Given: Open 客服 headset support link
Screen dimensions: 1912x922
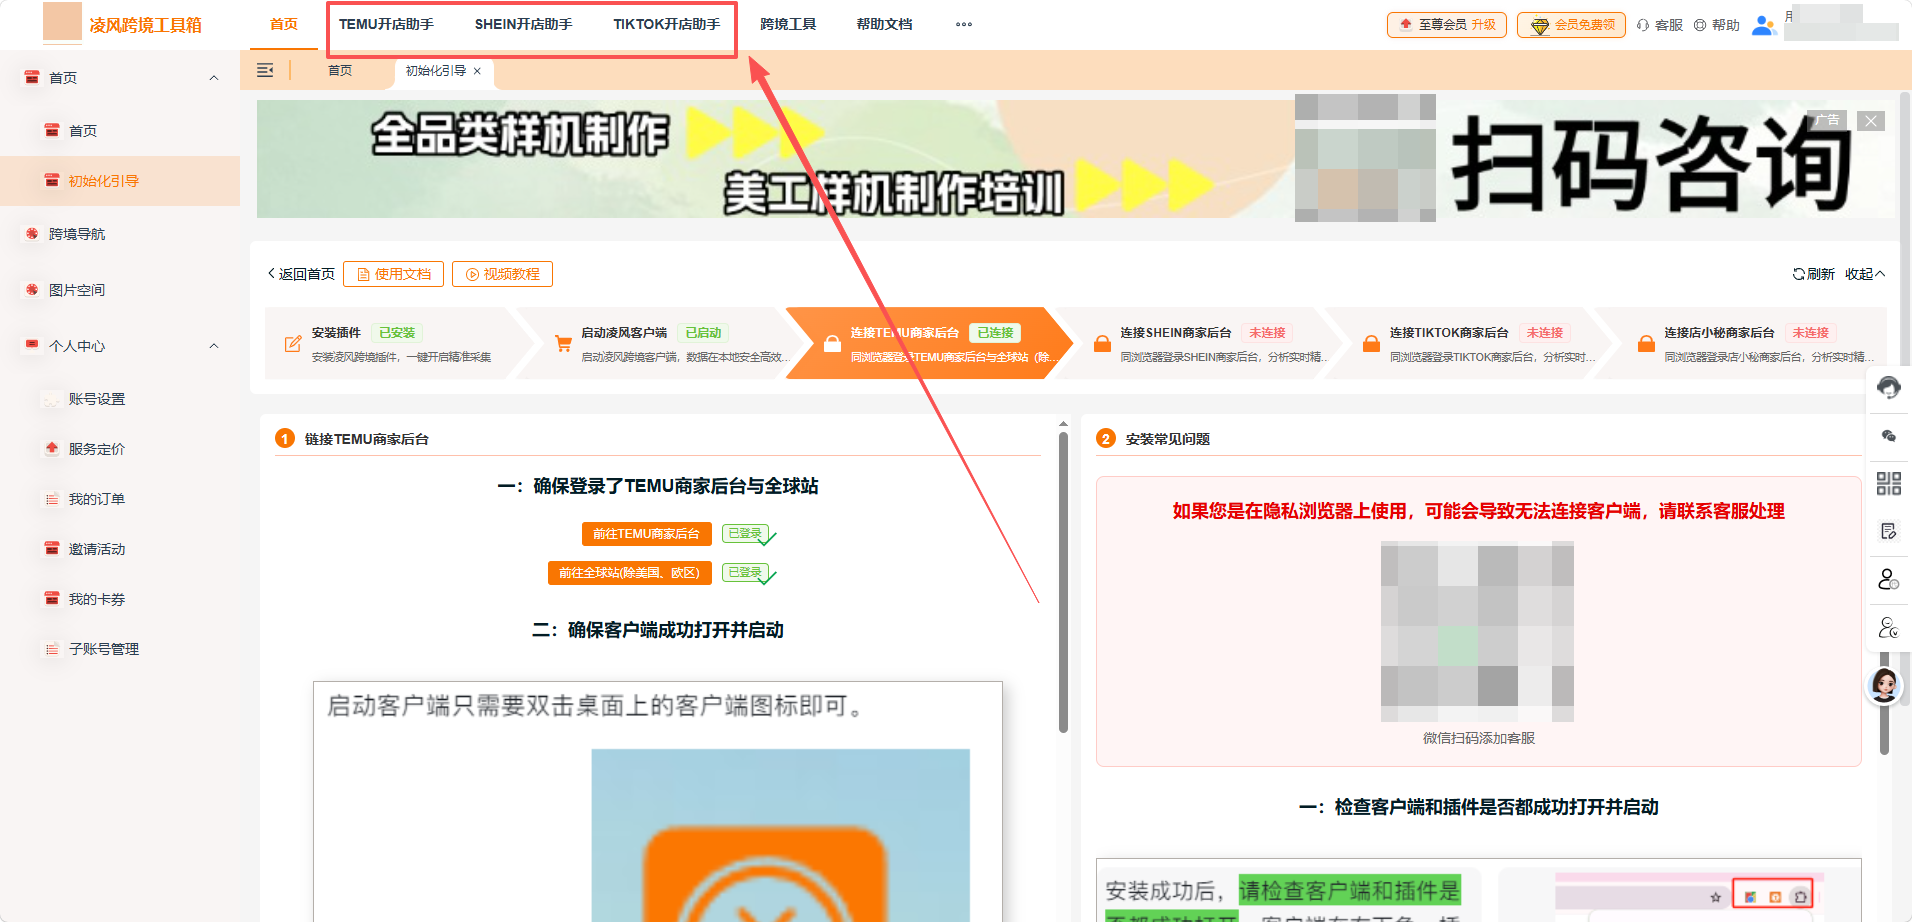Looking at the screenshot, I should pyautogui.click(x=1660, y=25).
